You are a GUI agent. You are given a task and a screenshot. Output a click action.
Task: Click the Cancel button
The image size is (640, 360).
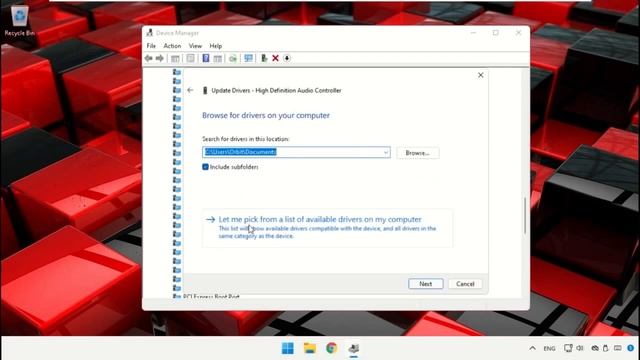(465, 284)
